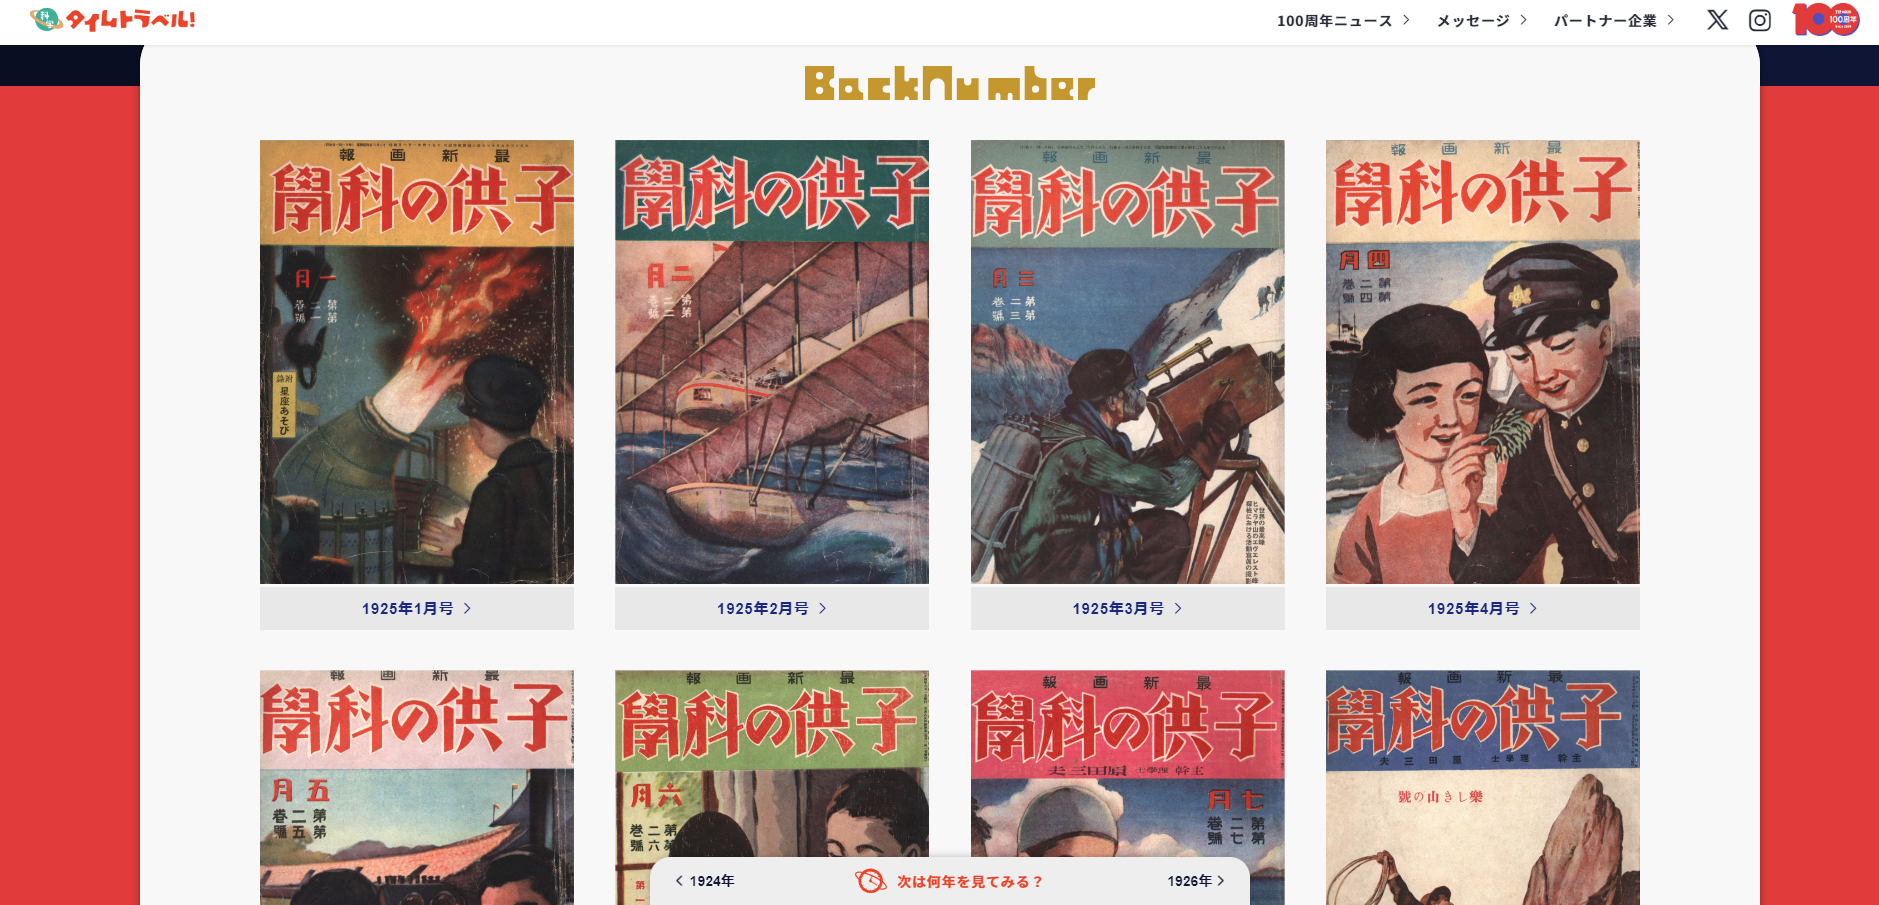The height and width of the screenshot is (905, 1879).
Task: Select the May issue cover with 五月
Action: [417, 788]
